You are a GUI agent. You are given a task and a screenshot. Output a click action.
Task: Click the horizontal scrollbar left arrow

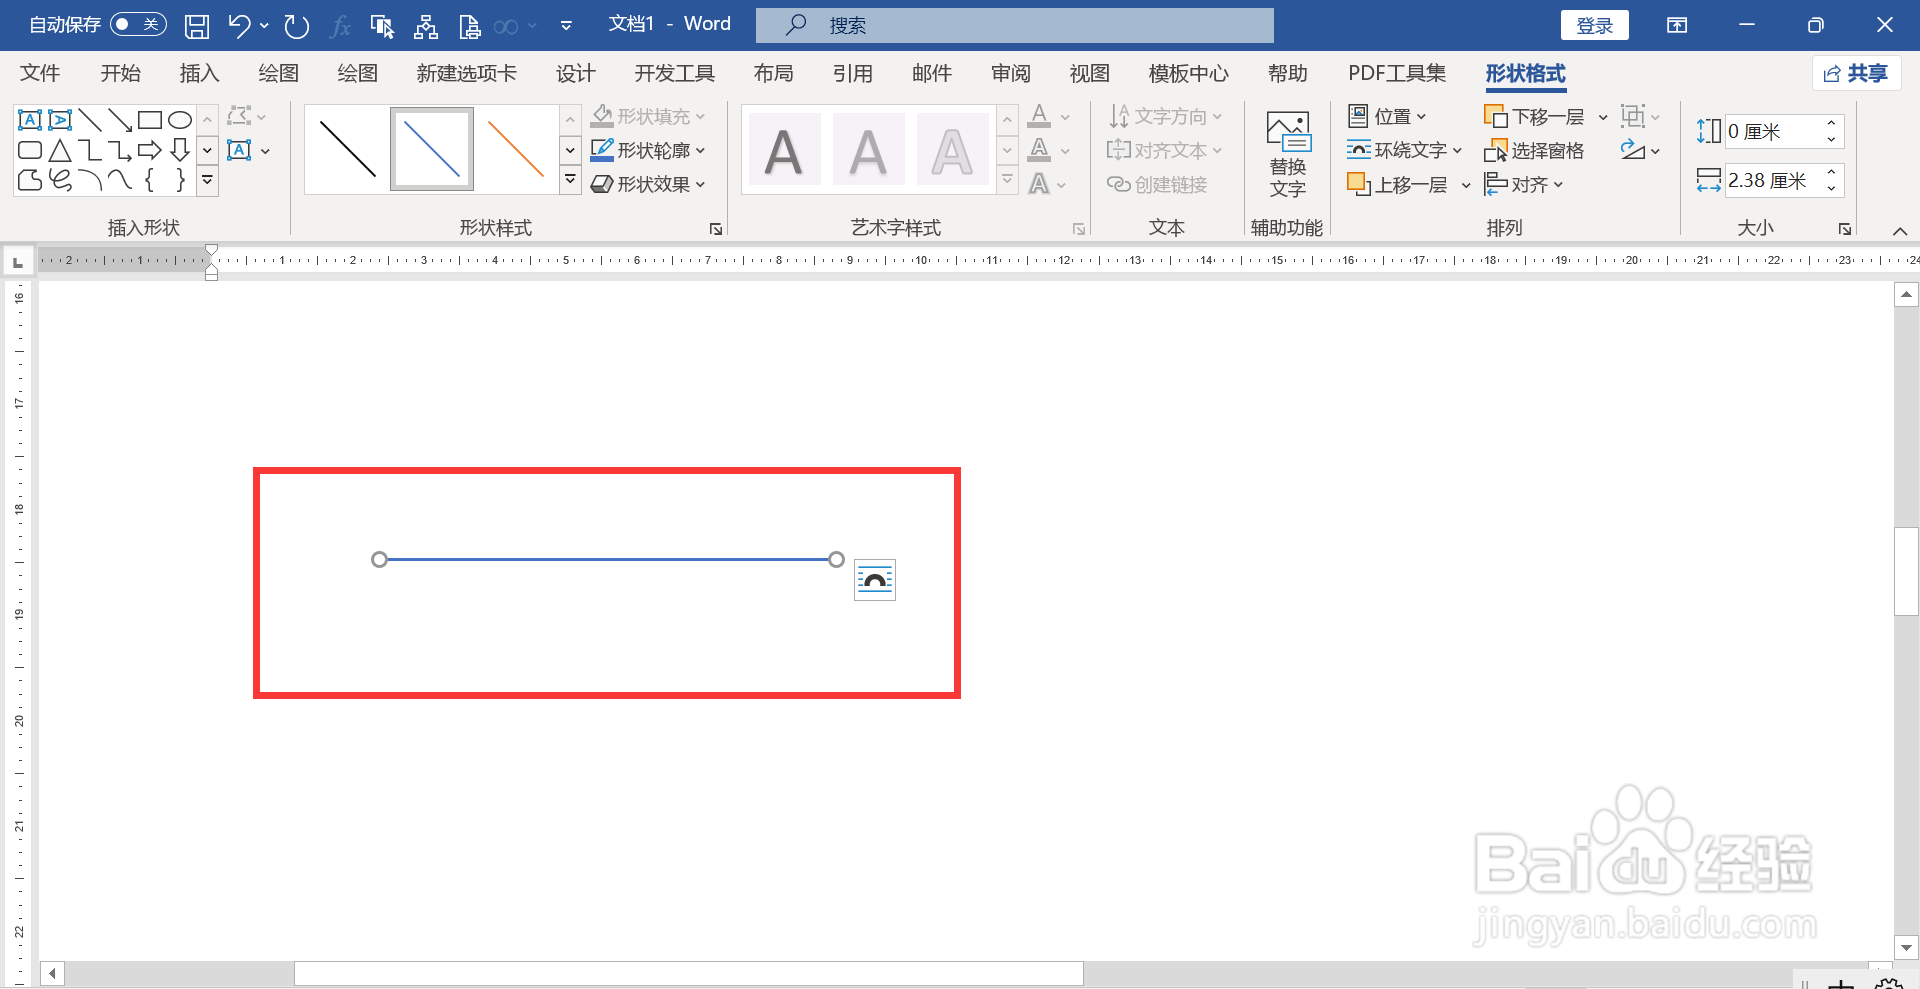[52, 973]
